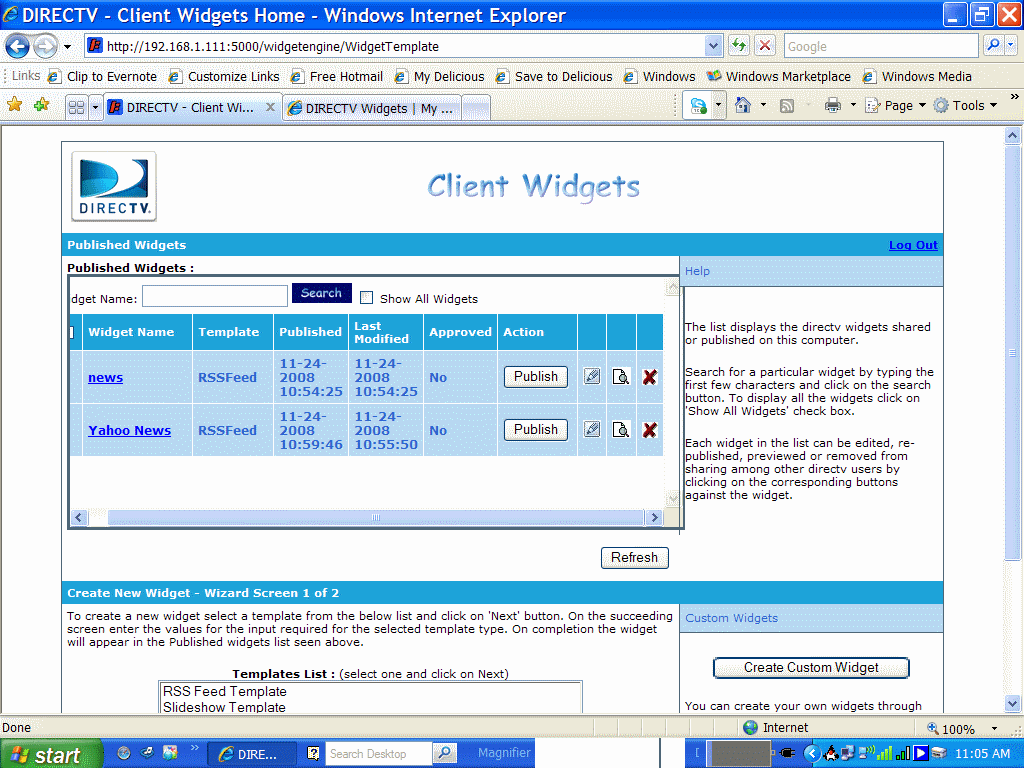Click Add to Favorites star-plus icon
The image size is (1024, 768).
[42, 104]
